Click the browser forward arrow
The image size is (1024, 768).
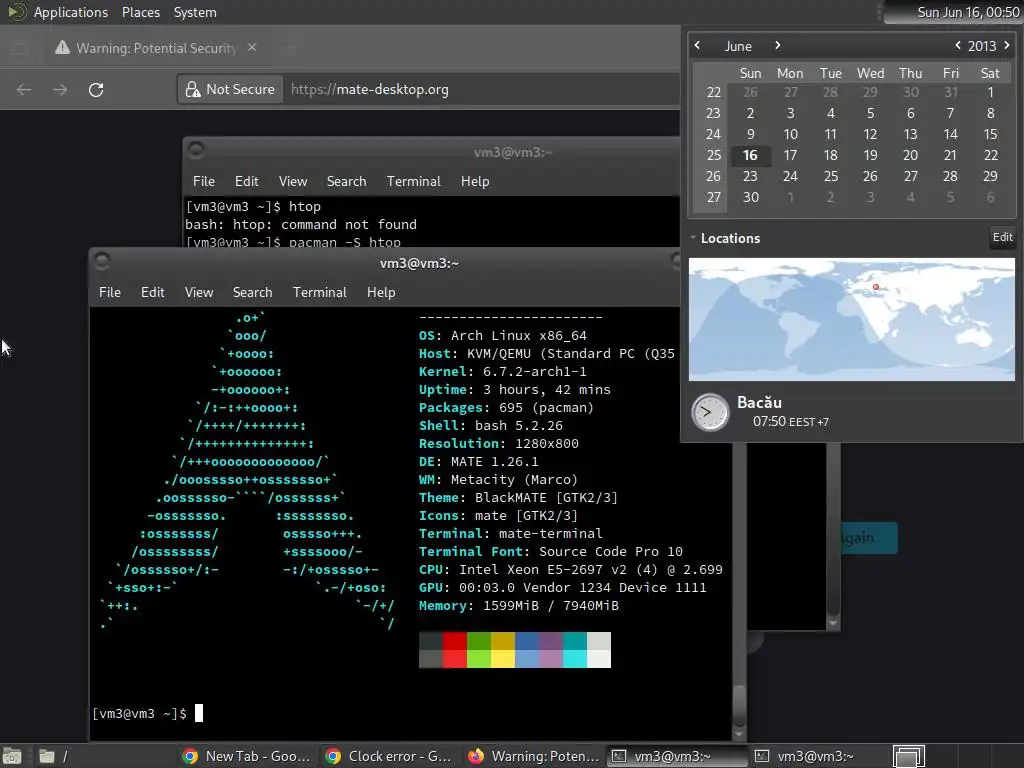coord(60,89)
